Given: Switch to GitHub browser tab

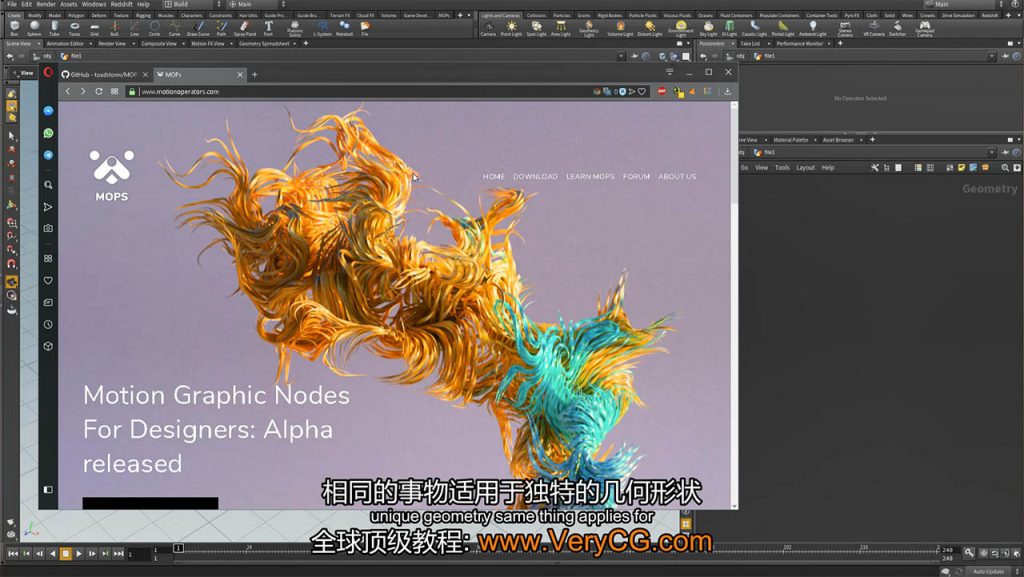Looking at the screenshot, I should point(104,74).
